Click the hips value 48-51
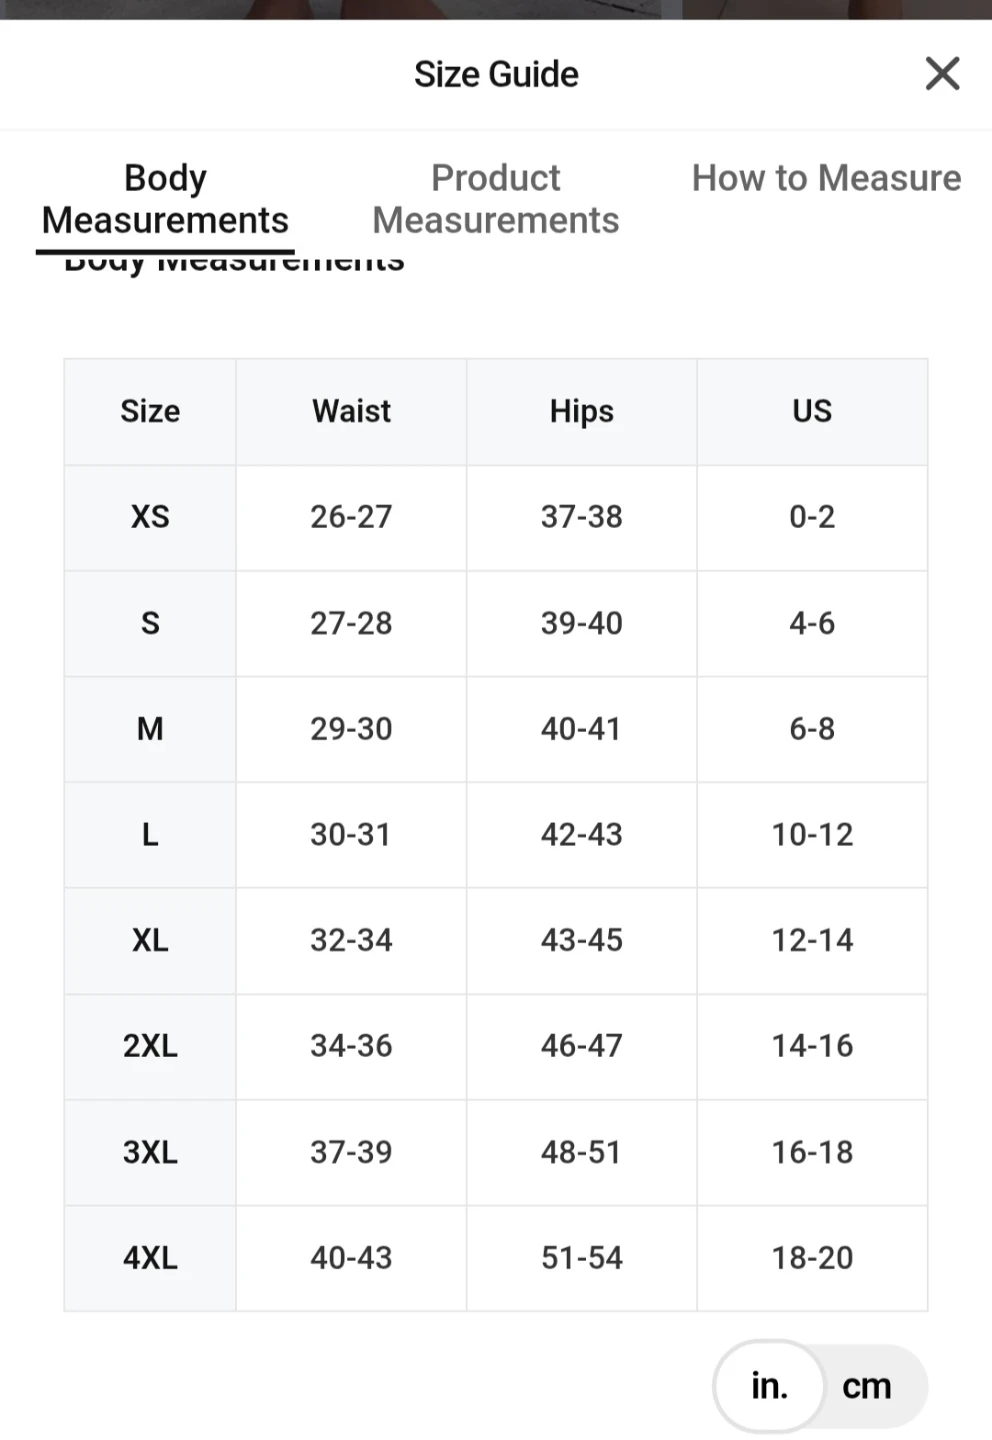The image size is (992, 1440). point(581,1152)
